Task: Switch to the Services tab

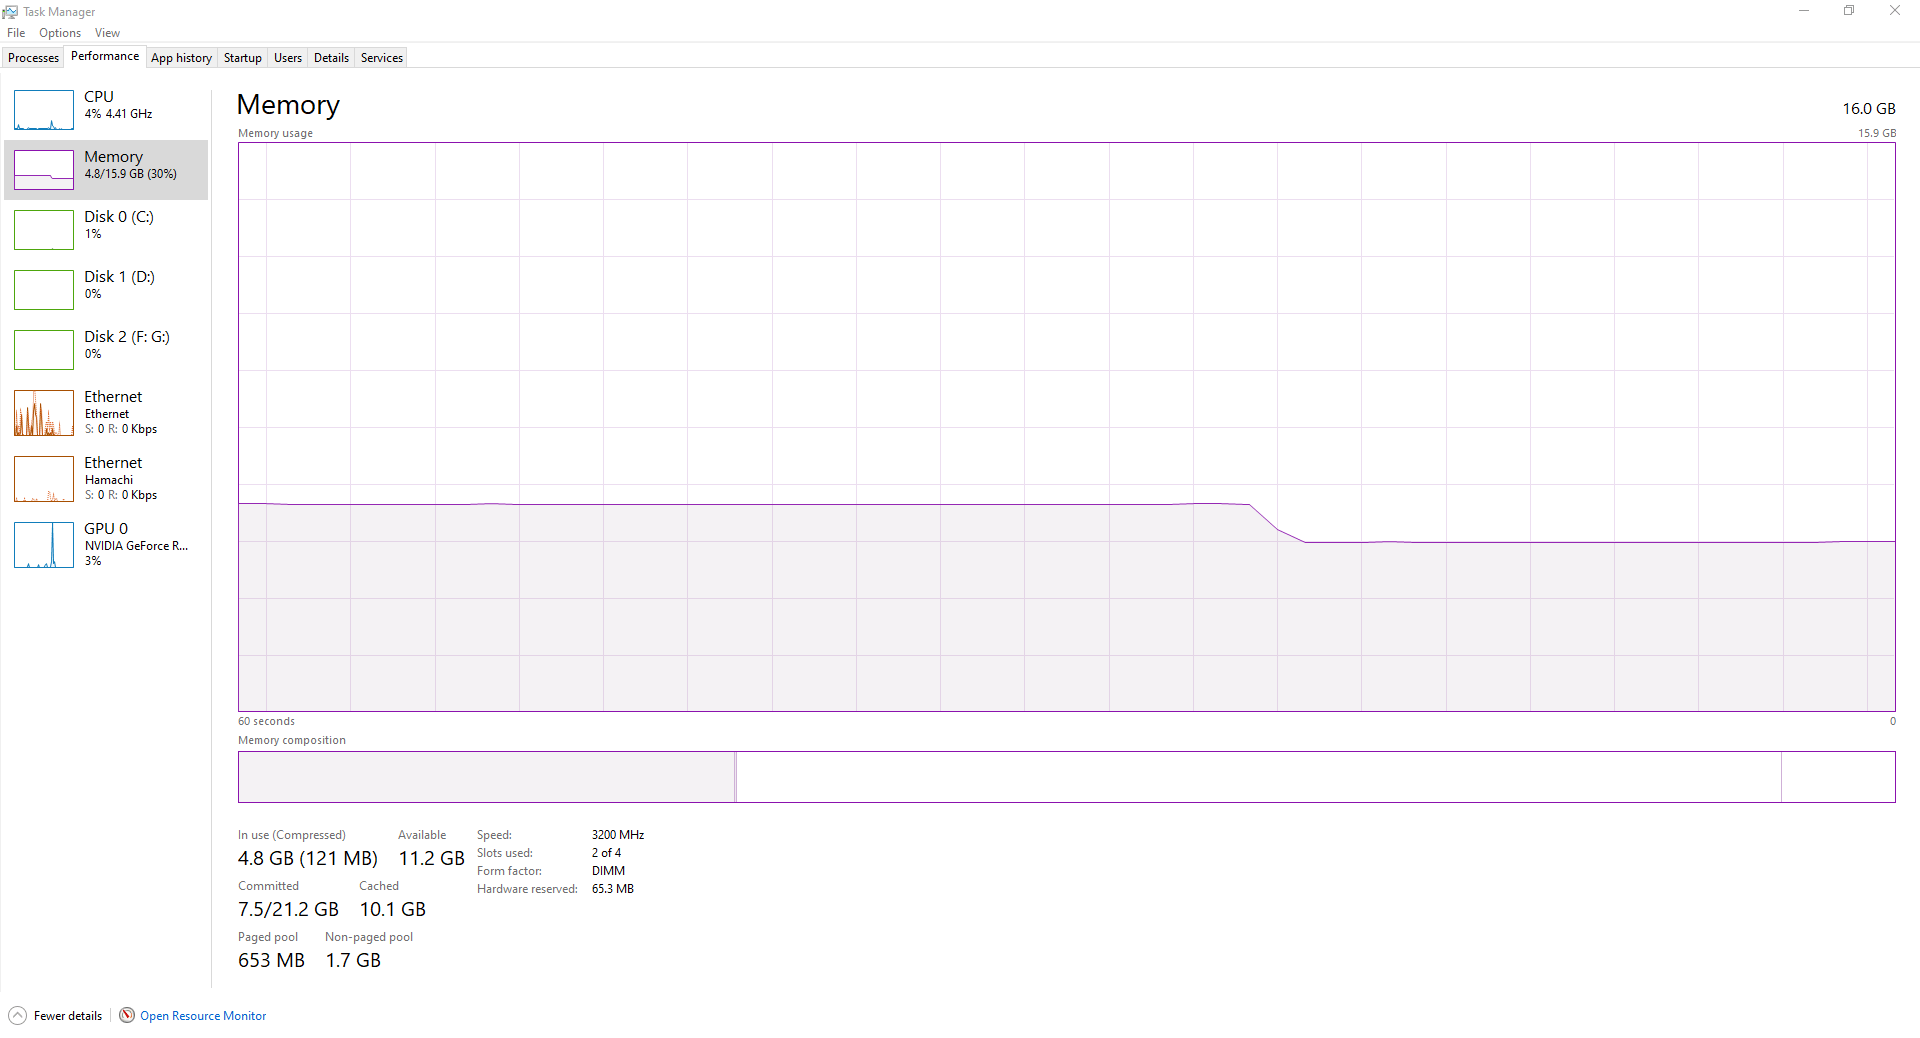Action: [380, 57]
